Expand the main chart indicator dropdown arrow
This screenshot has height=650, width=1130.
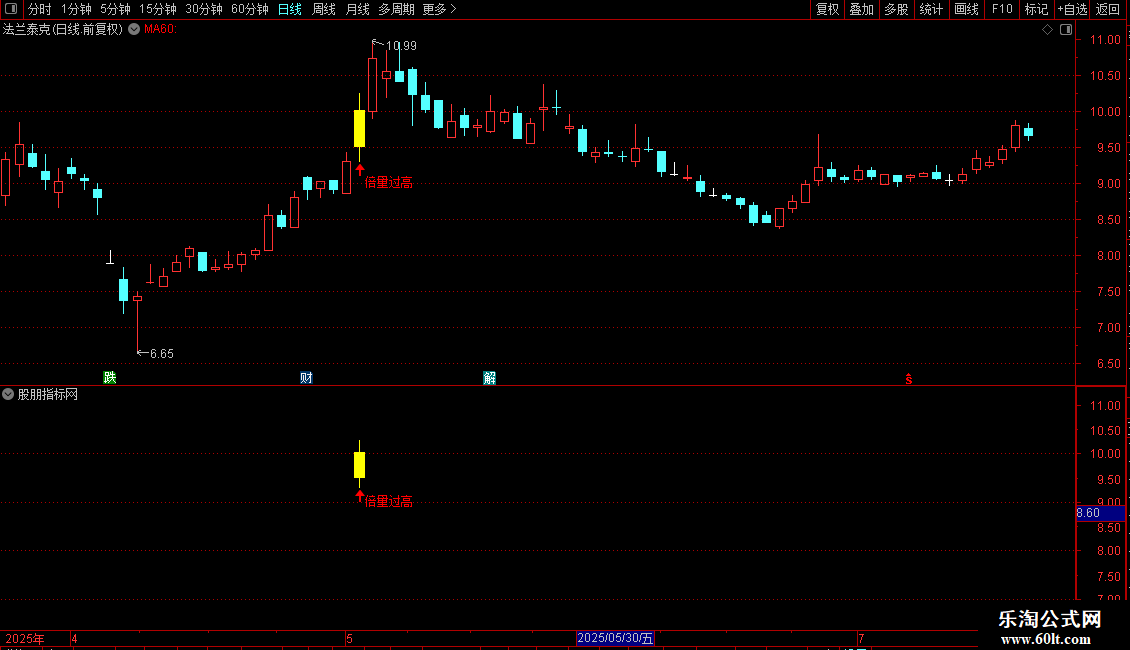(134, 29)
